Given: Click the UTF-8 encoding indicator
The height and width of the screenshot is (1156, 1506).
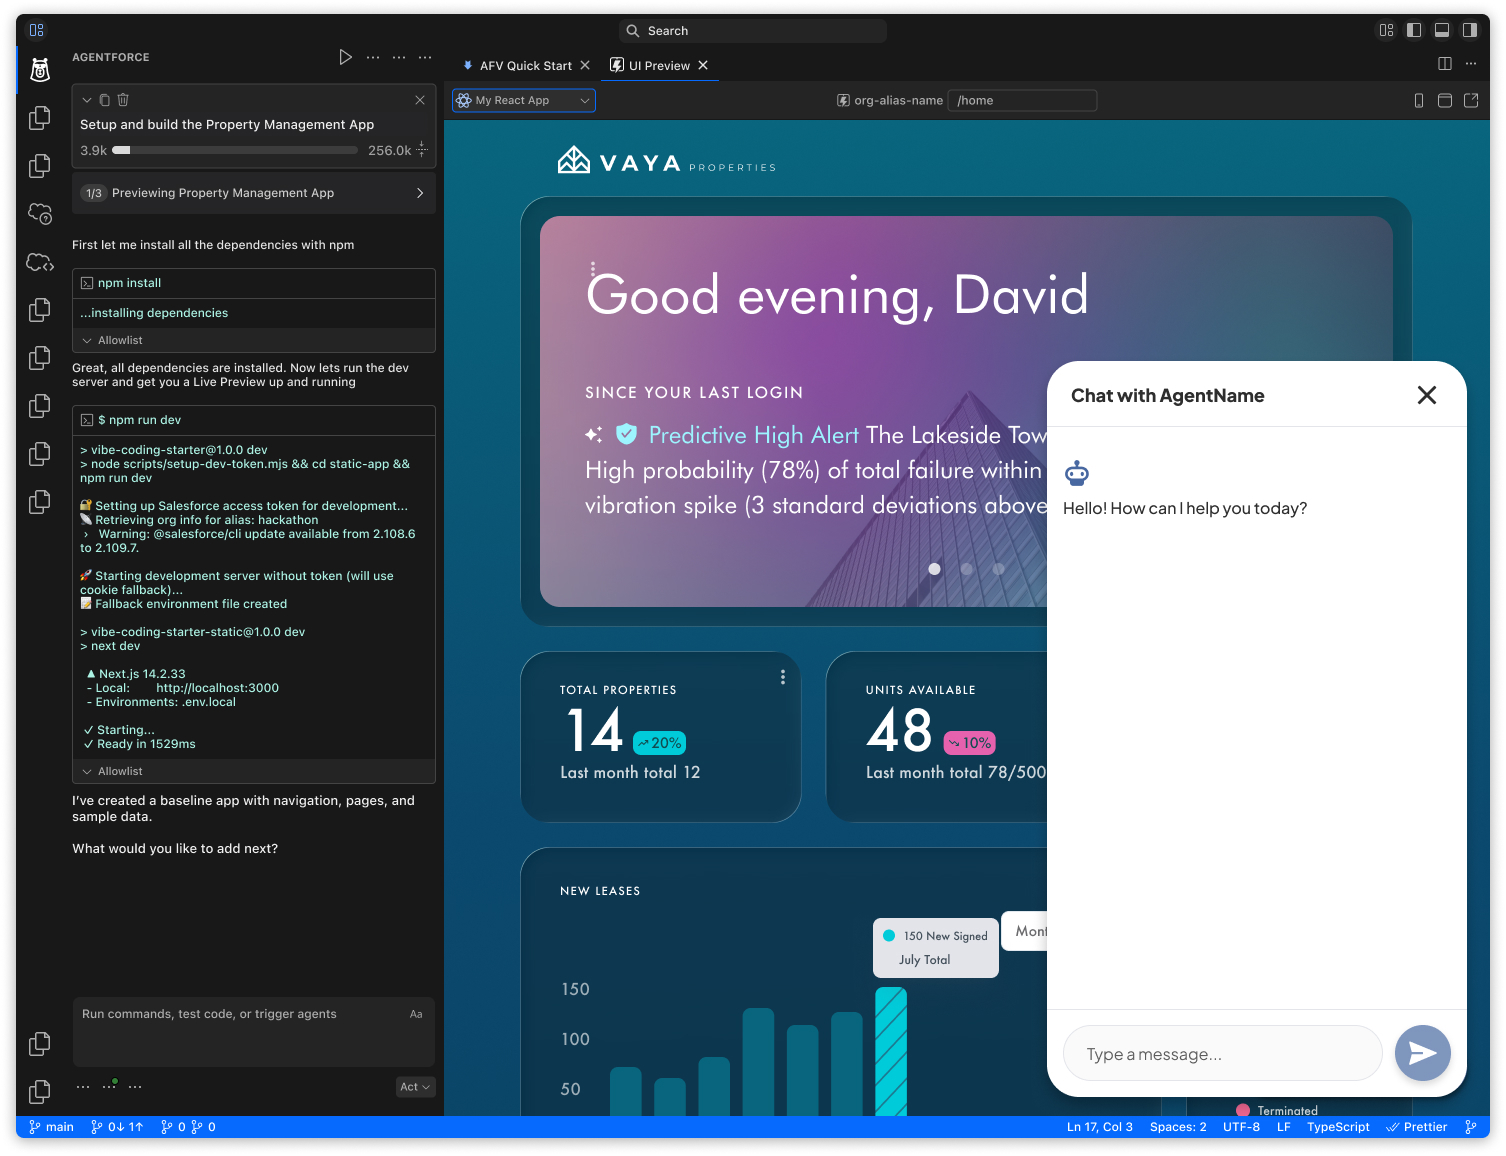Looking at the screenshot, I should tap(1241, 1127).
